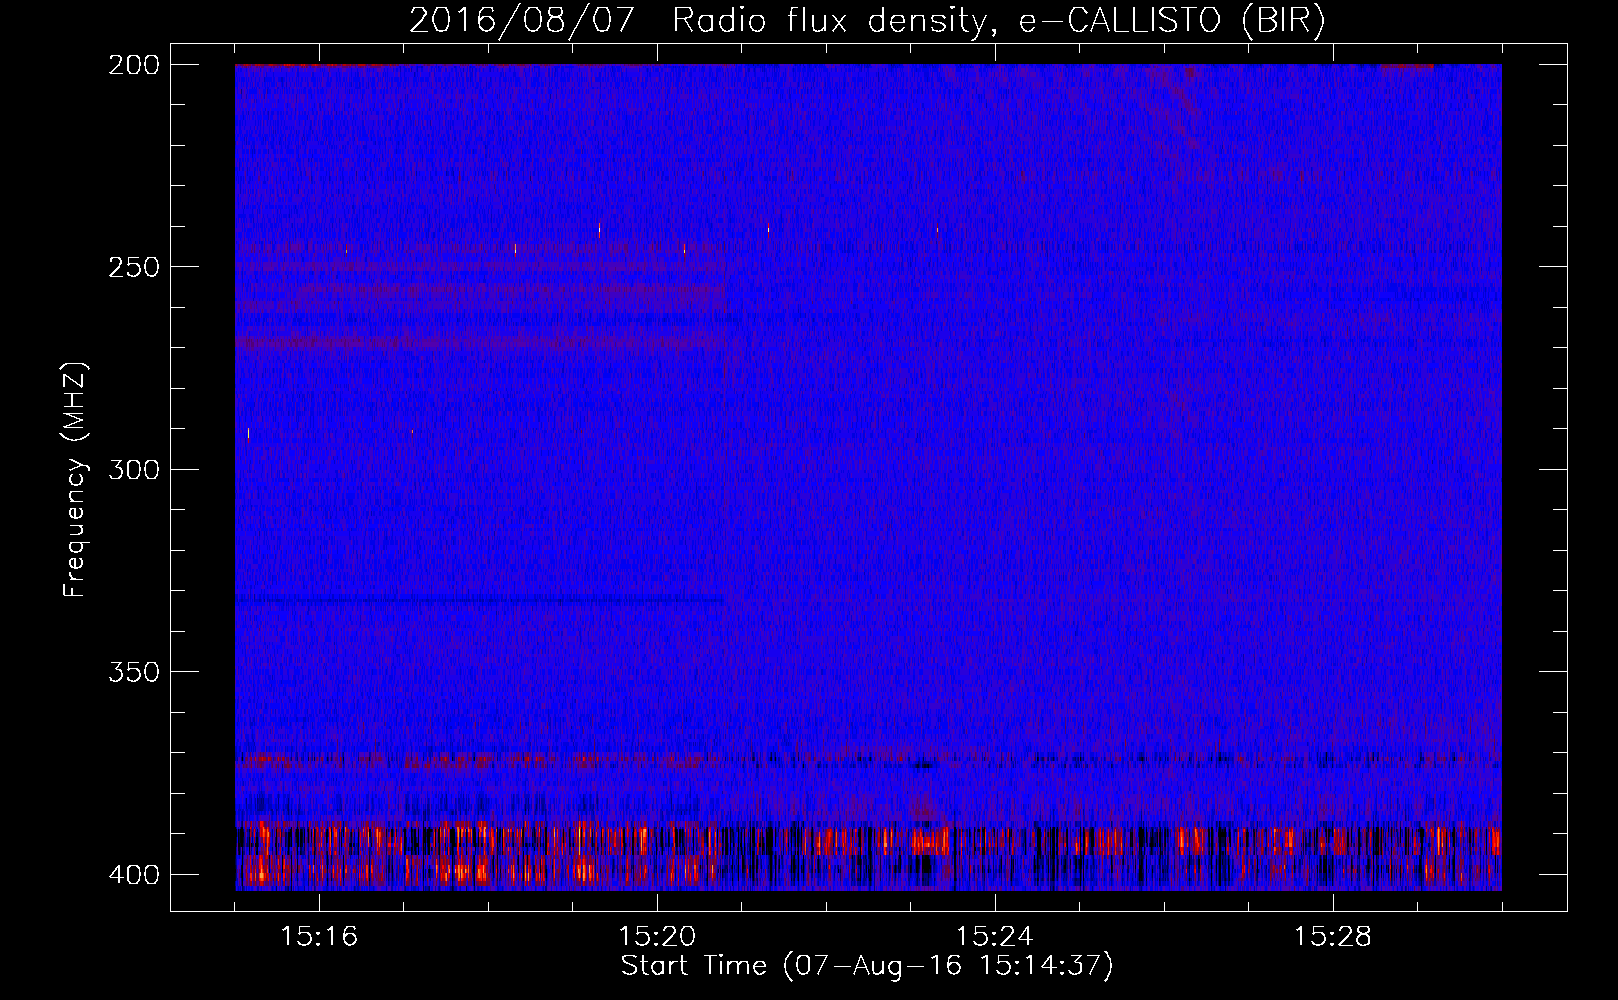This screenshot has width=1618, height=1000.
Task: Click the 15:28 time tick label
Action: [1333, 937]
